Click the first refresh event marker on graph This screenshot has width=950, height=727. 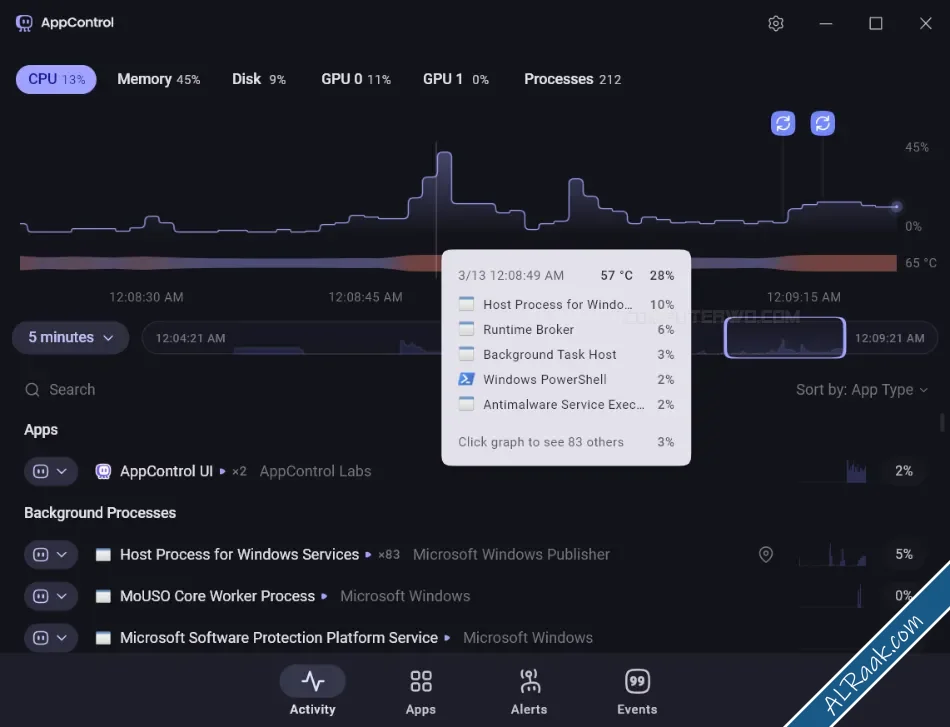[783, 124]
